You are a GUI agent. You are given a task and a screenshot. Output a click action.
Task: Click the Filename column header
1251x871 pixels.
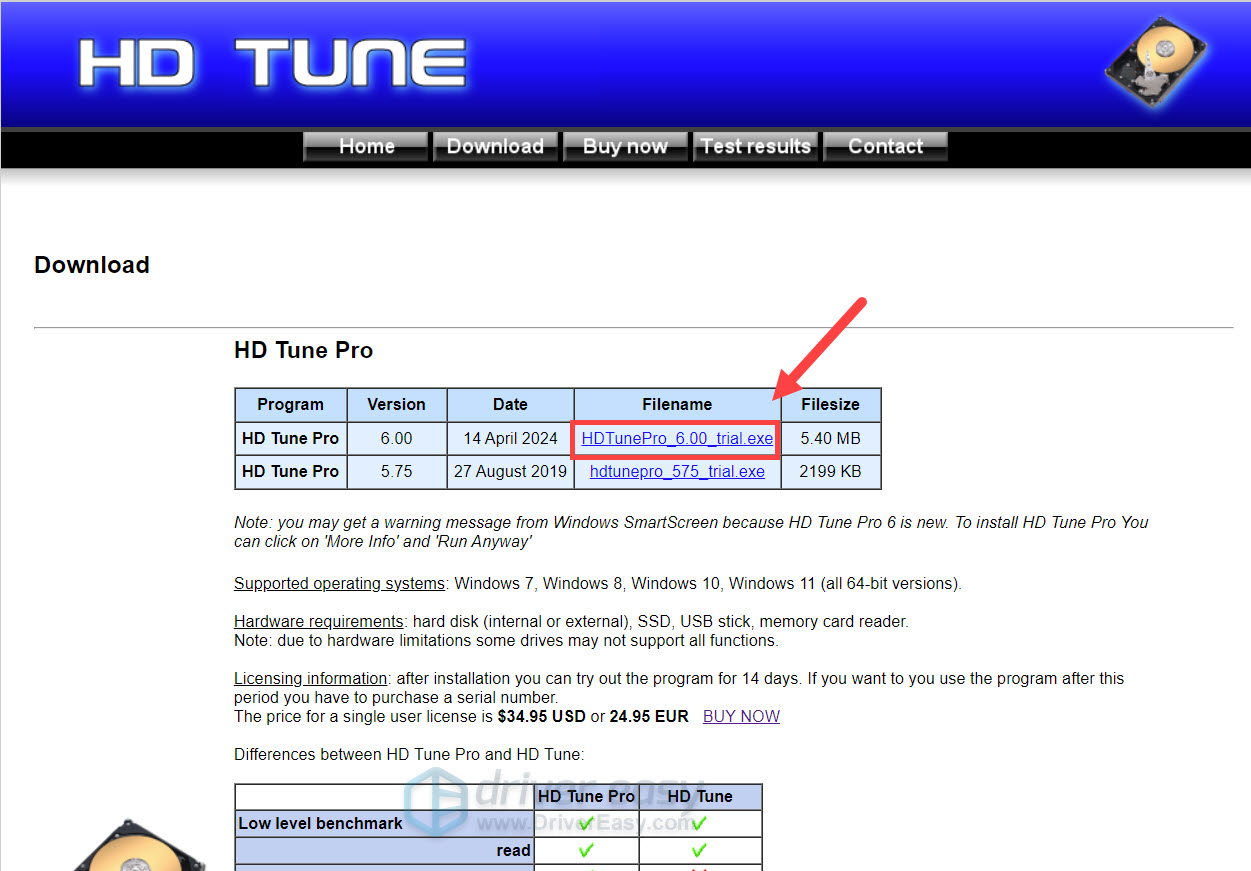point(677,404)
